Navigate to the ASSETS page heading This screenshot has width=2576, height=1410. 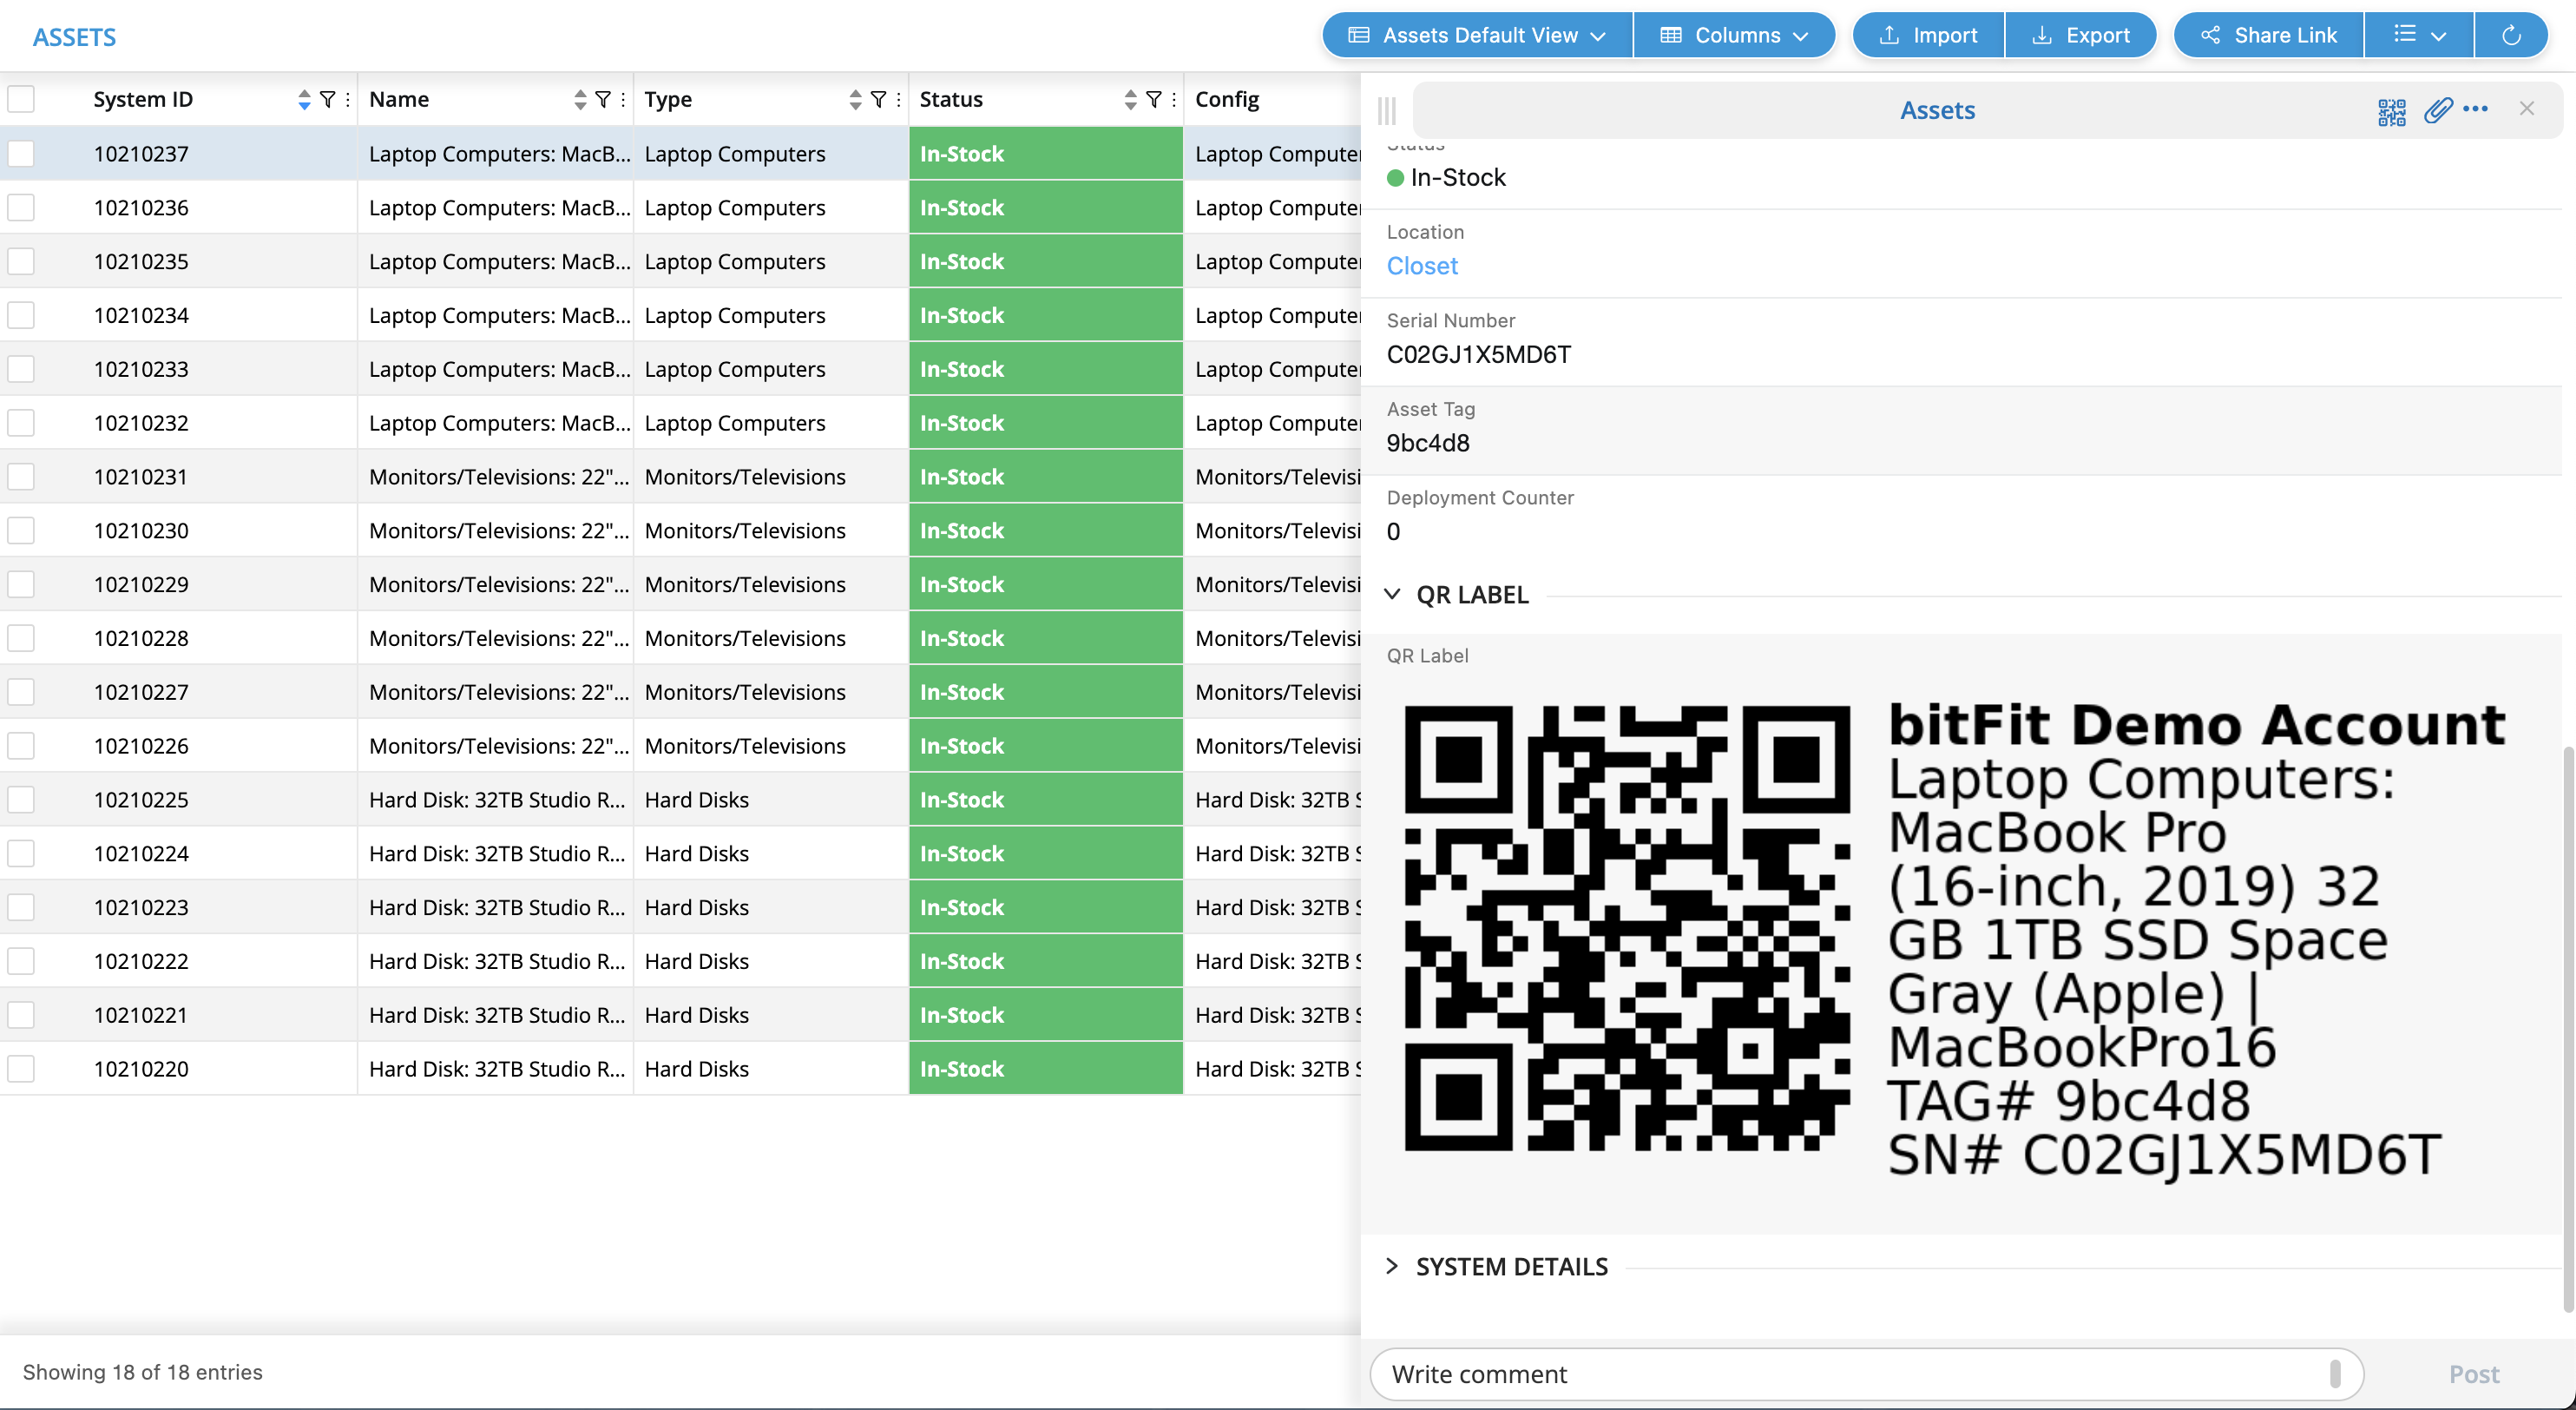coord(74,37)
